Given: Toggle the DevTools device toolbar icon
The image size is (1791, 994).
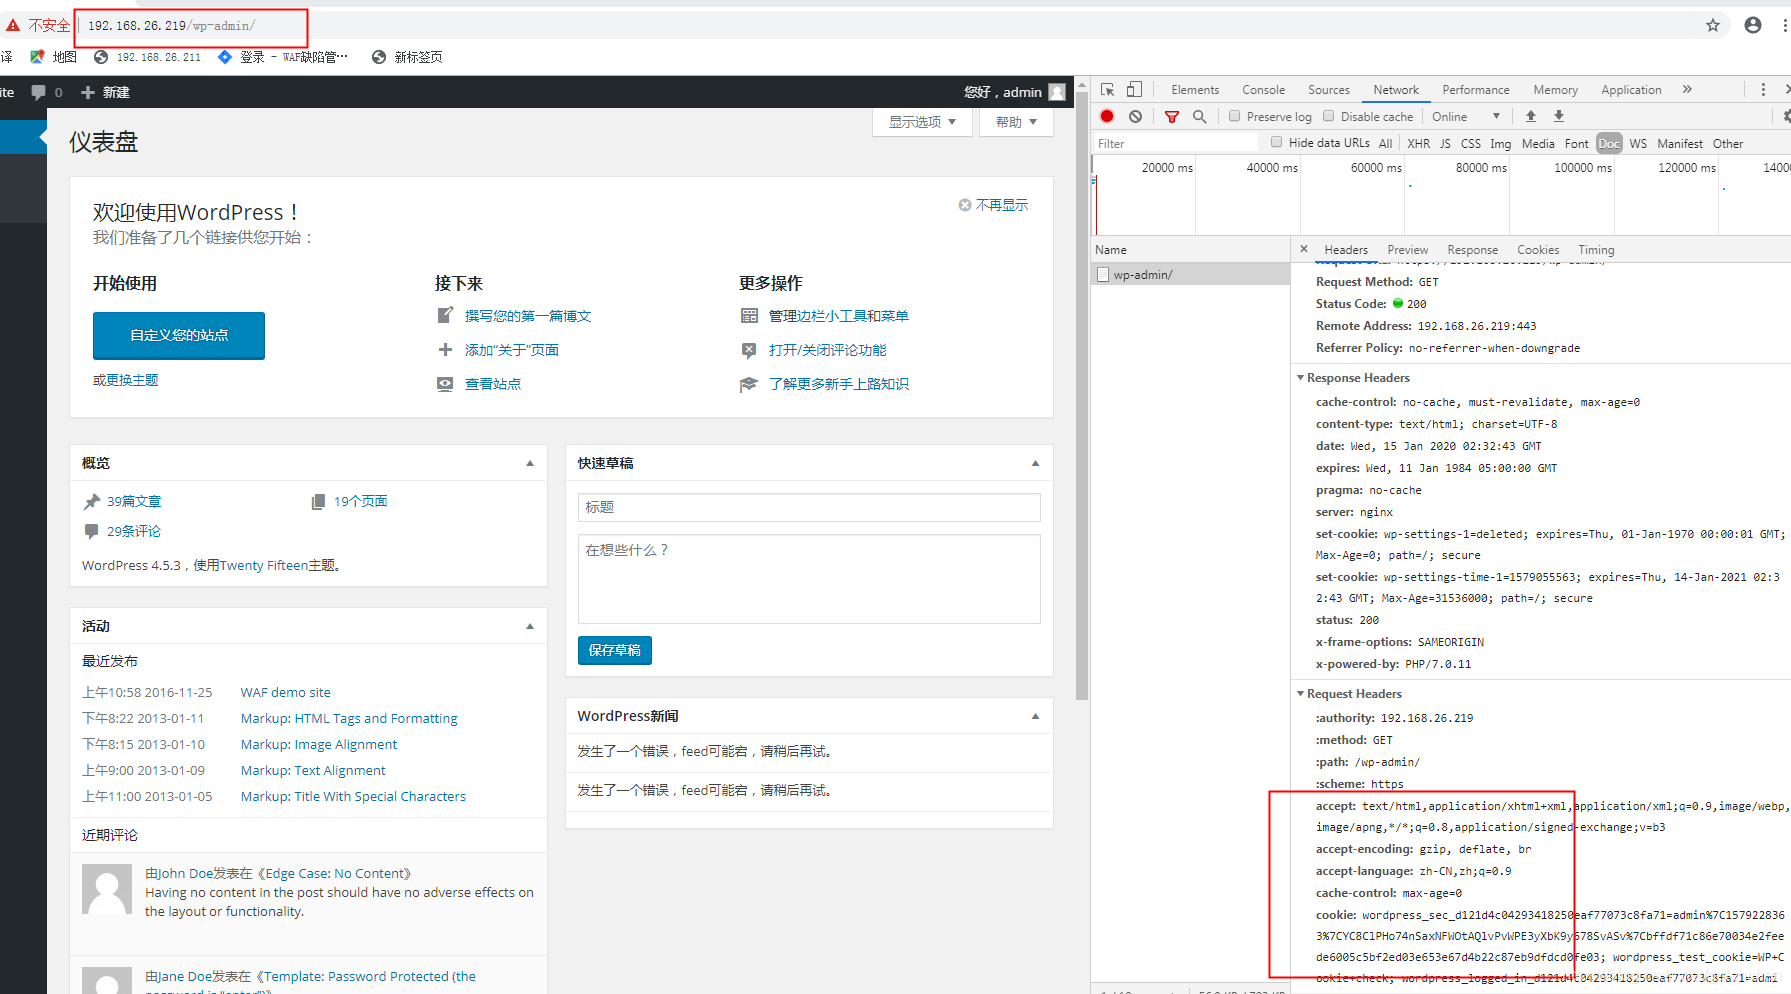Looking at the screenshot, I should point(1134,89).
